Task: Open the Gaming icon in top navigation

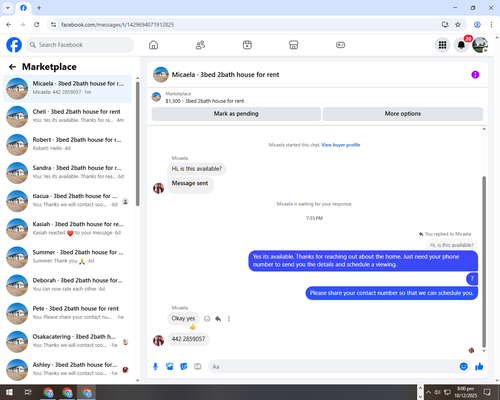Action: click(340, 45)
